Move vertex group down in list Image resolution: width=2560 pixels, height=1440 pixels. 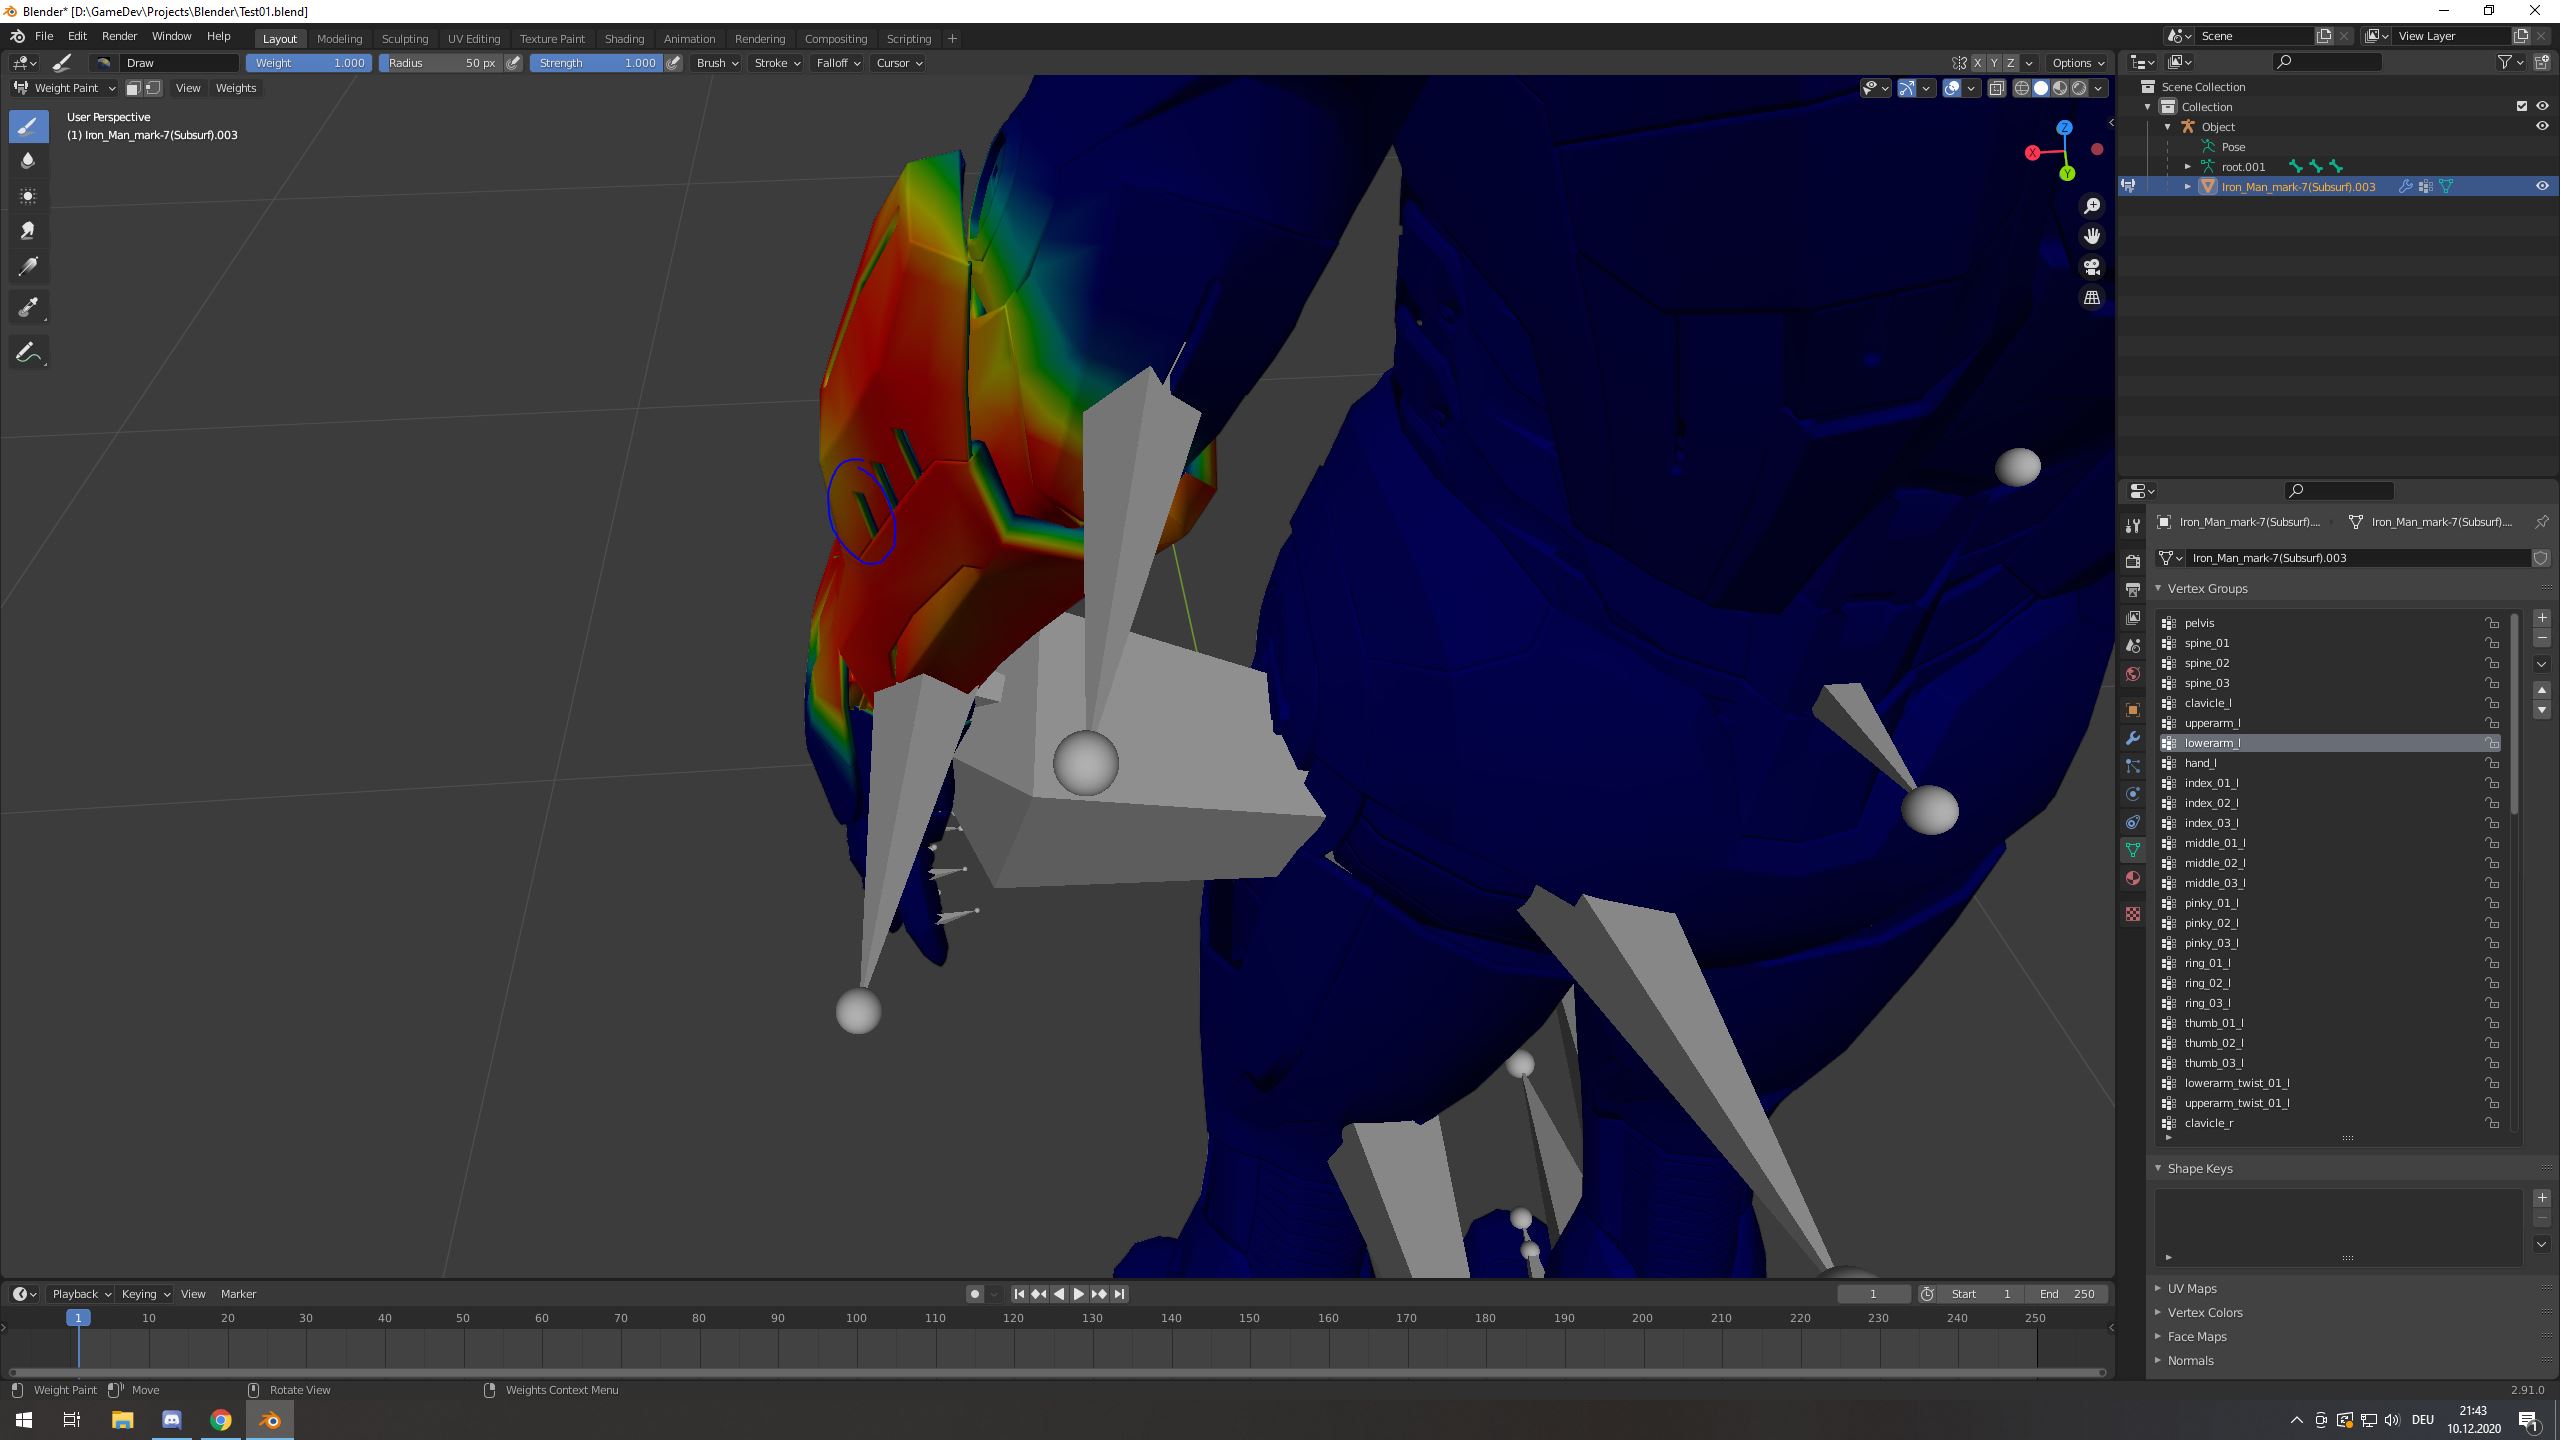(x=2542, y=710)
